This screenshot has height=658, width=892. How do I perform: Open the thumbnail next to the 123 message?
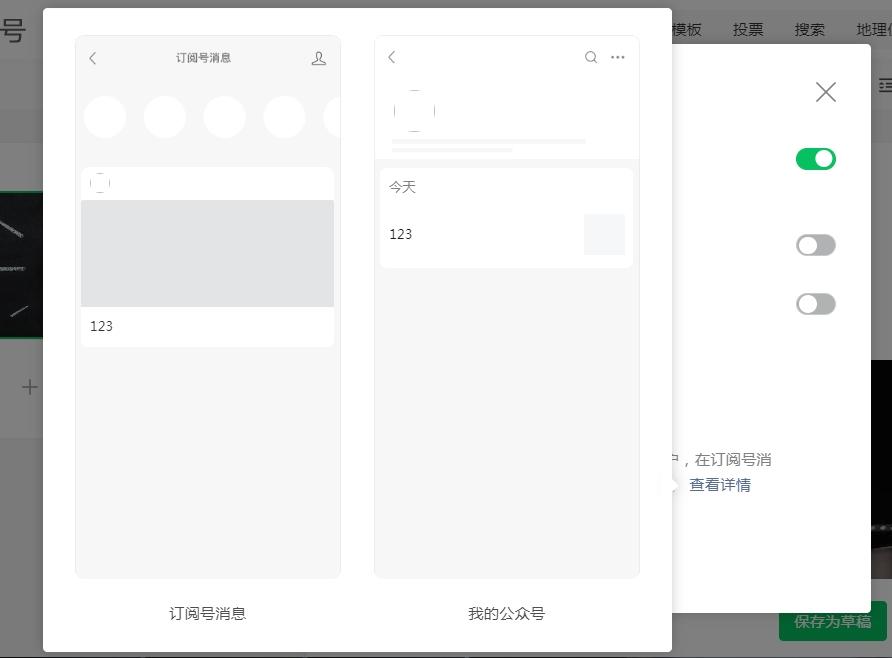(x=604, y=234)
